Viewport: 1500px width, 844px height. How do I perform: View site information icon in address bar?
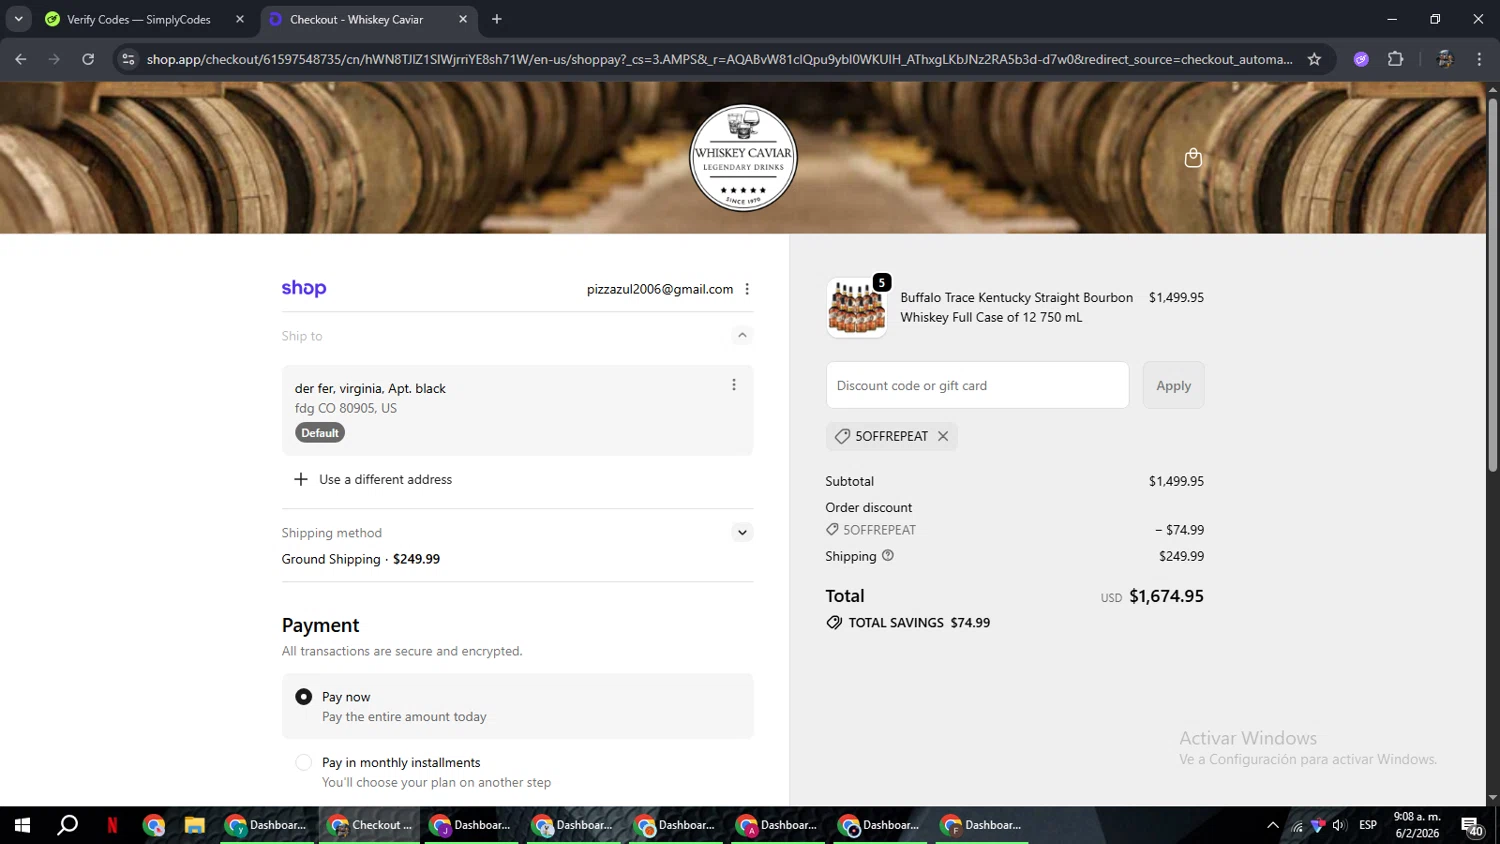pos(128,59)
